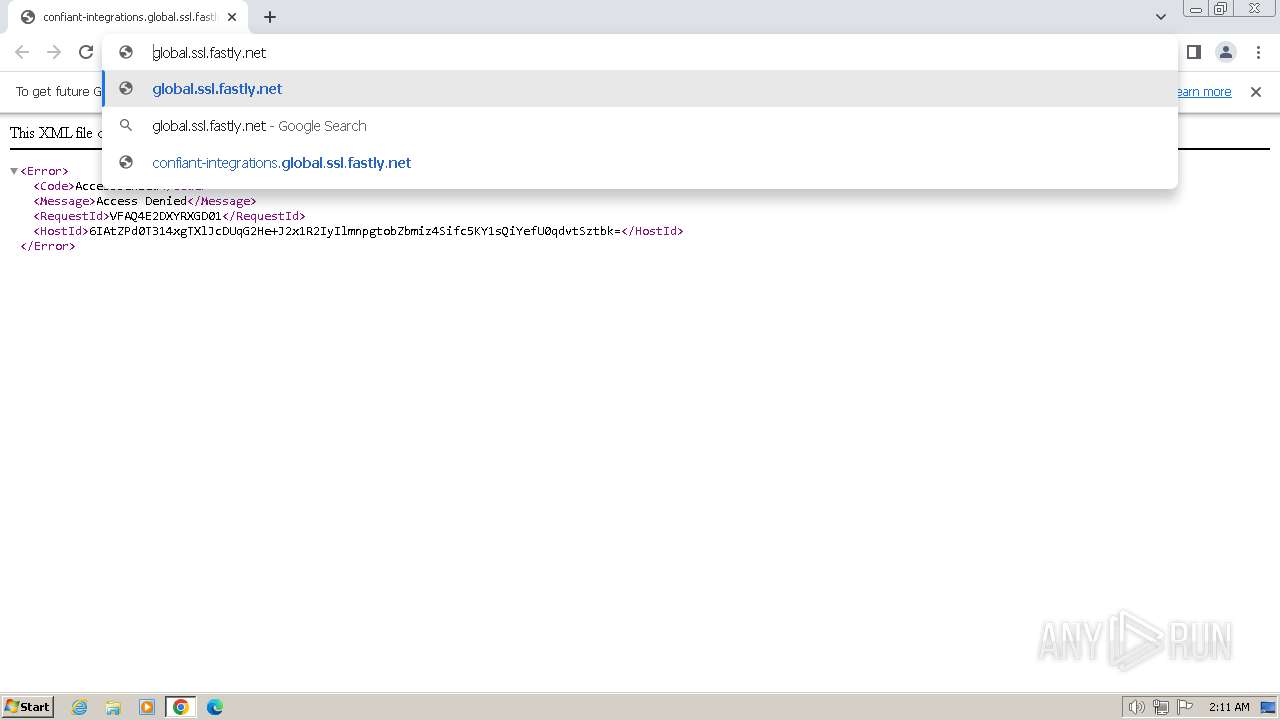Choose global.ssl.fastly.net autocomplete suggestion
Viewport: 1280px width, 720px height.
pyautogui.click(x=640, y=89)
